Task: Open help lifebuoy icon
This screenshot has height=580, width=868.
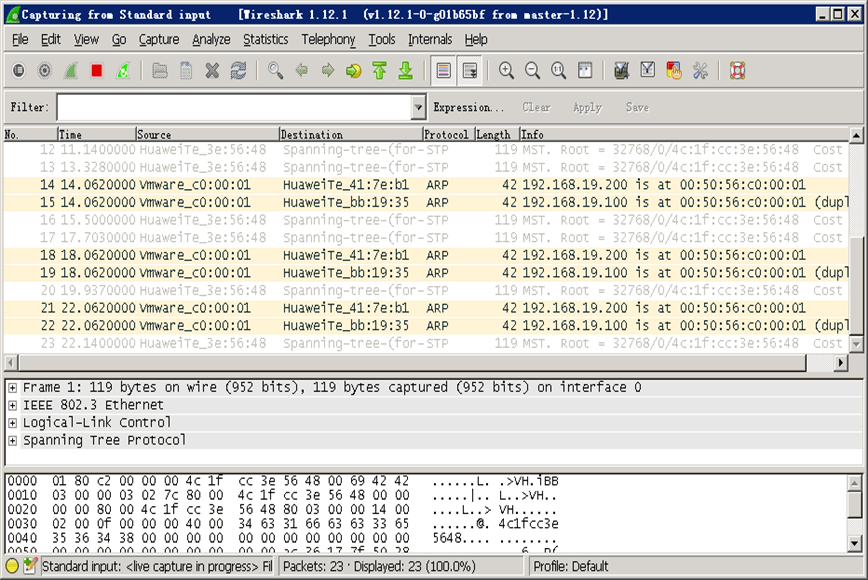Action: pyautogui.click(x=737, y=71)
